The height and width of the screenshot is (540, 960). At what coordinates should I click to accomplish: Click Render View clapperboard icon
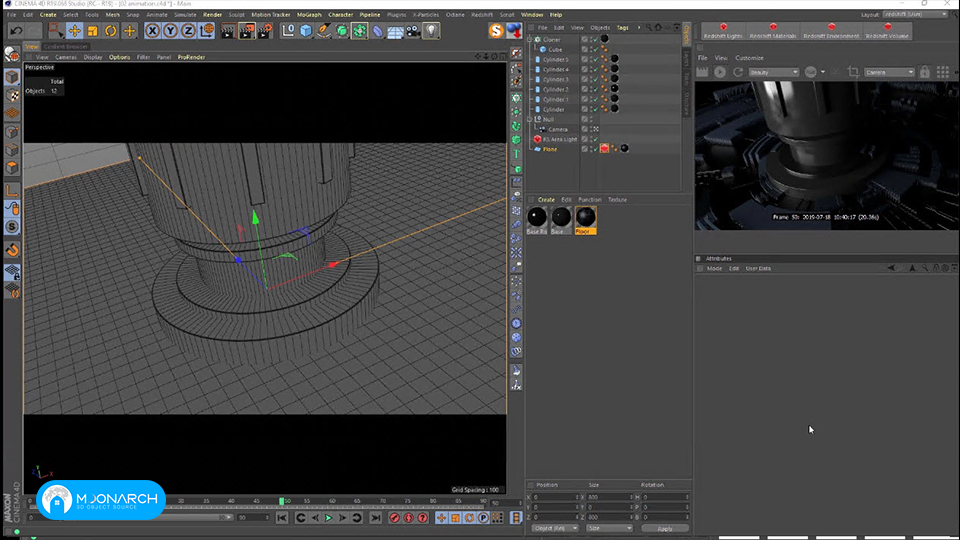pos(228,31)
